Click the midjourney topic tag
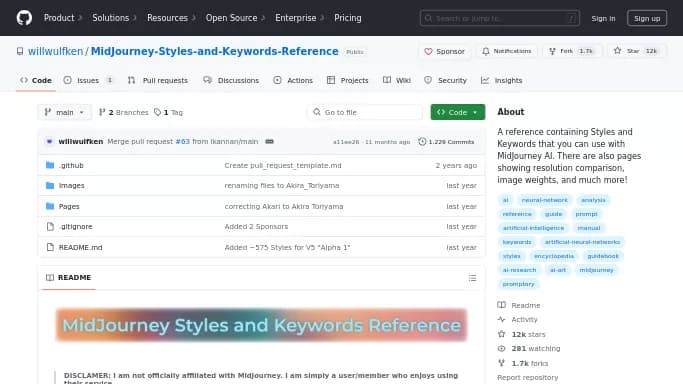The height and width of the screenshot is (384, 683). point(596,270)
